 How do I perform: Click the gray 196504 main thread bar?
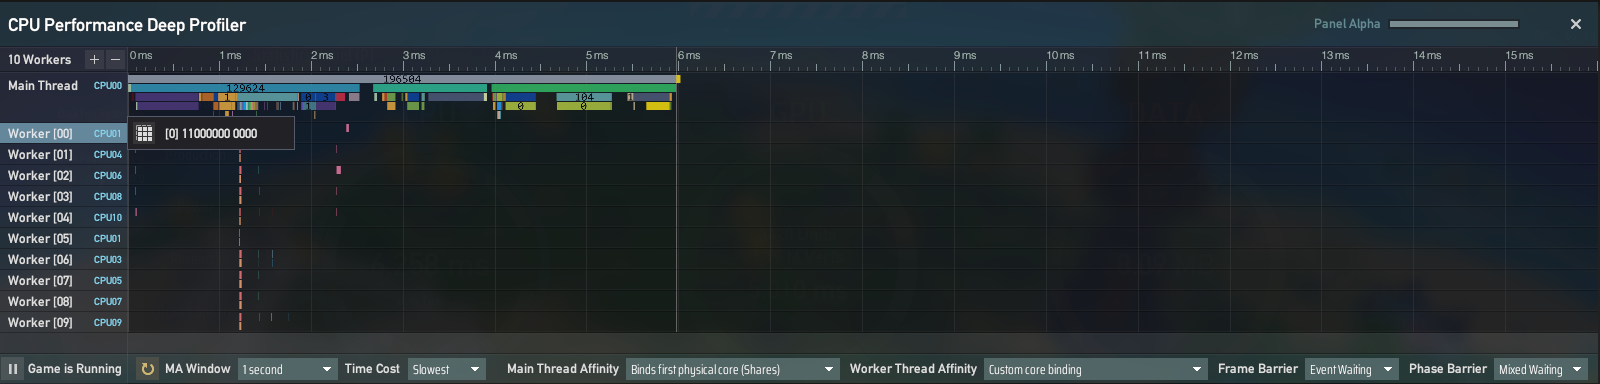pyautogui.click(x=402, y=79)
